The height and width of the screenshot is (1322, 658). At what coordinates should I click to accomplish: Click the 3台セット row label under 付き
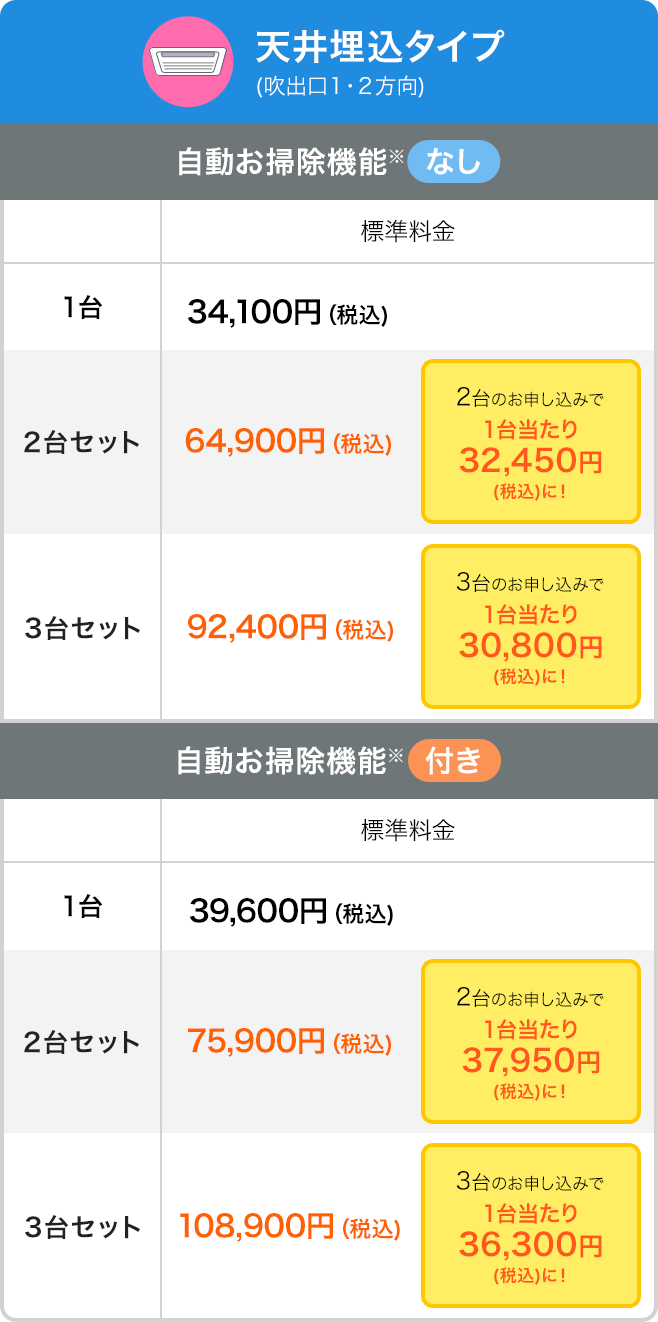(82, 1227)
